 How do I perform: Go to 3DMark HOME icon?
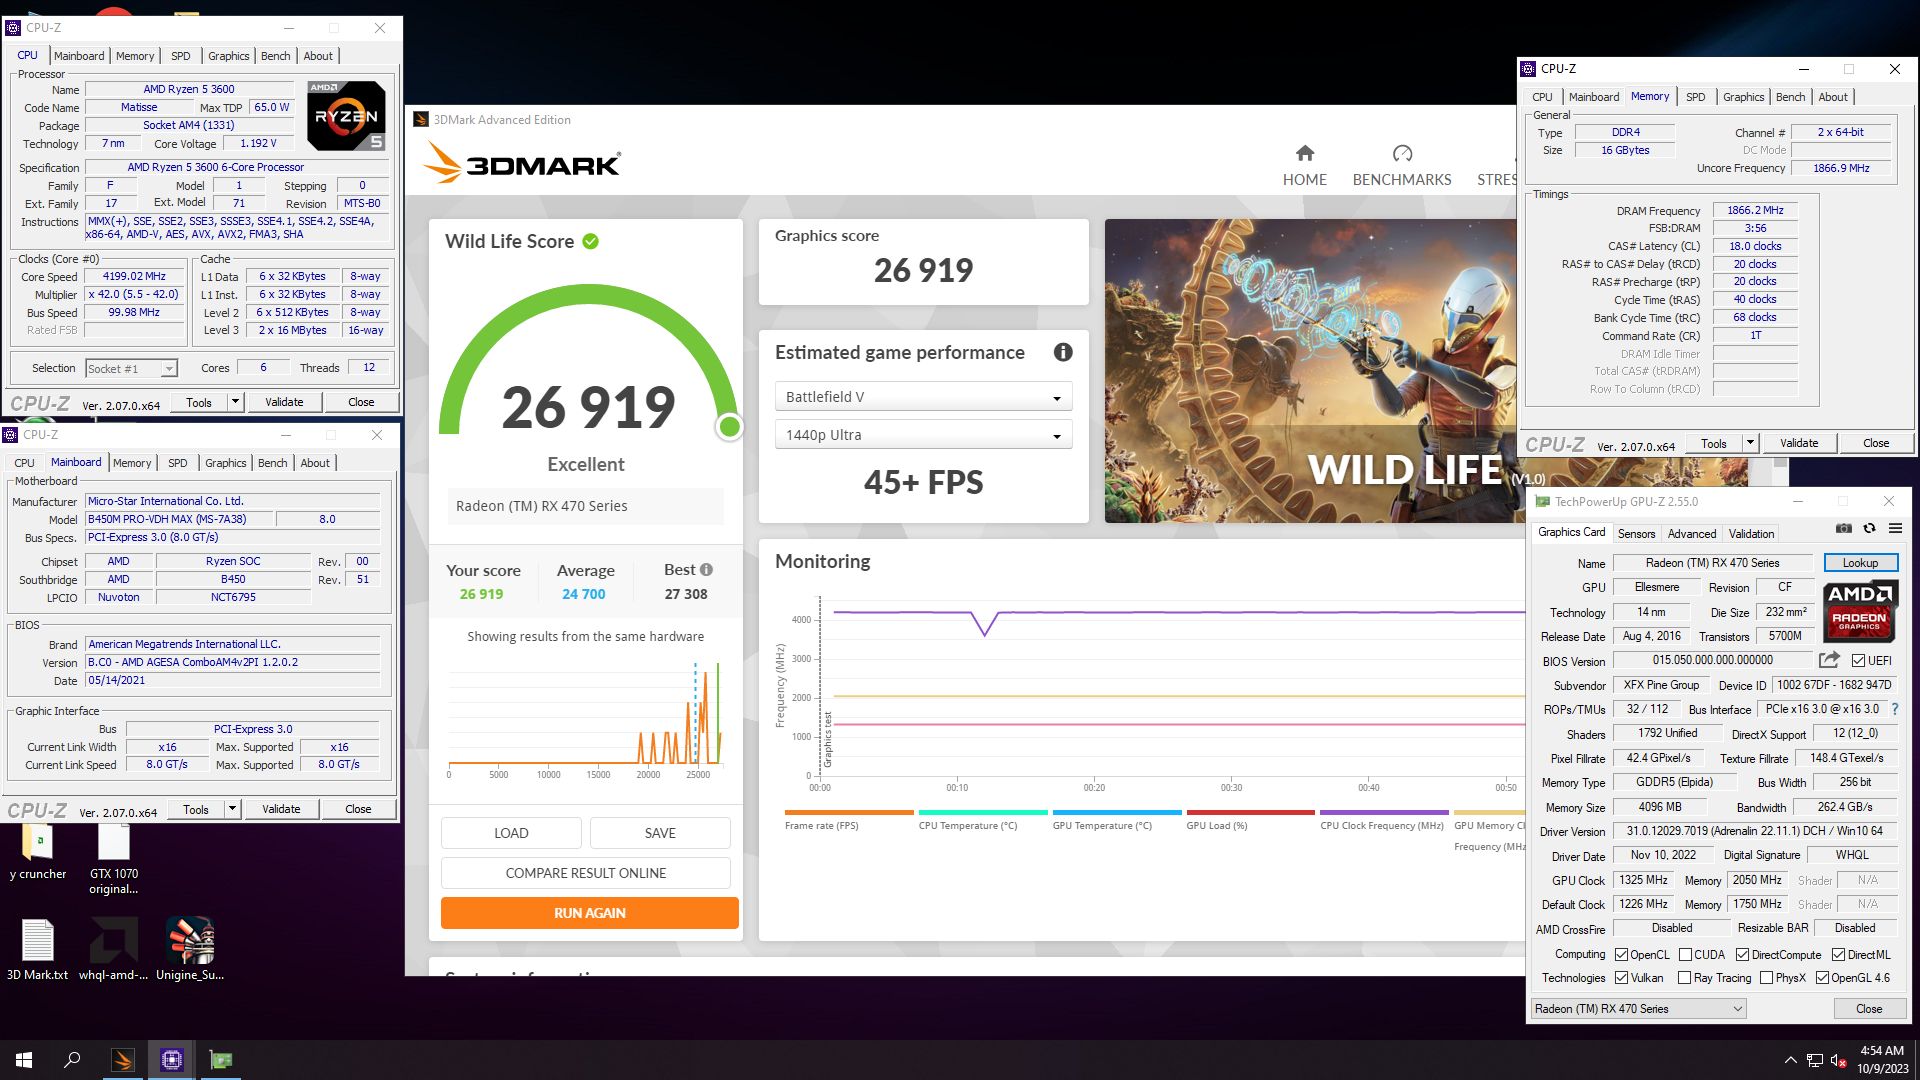point(1305,153)
